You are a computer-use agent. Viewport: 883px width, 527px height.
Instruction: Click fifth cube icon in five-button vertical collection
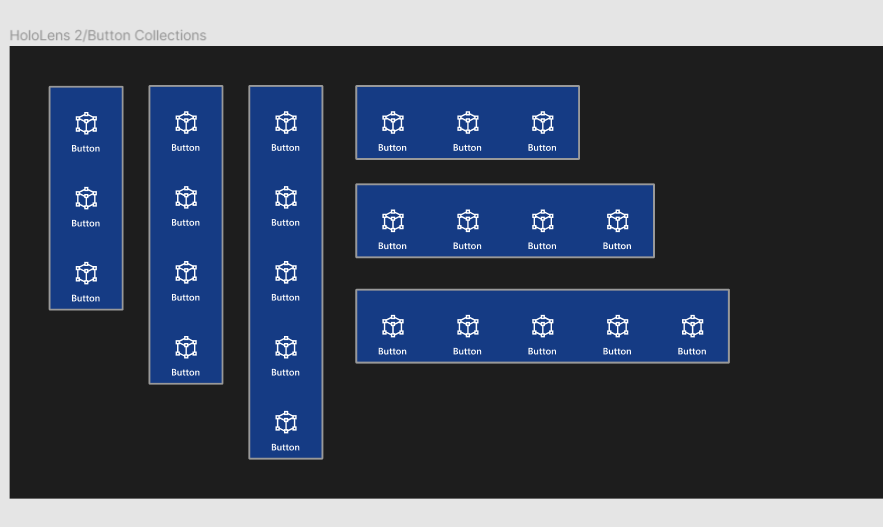[286, 422]
